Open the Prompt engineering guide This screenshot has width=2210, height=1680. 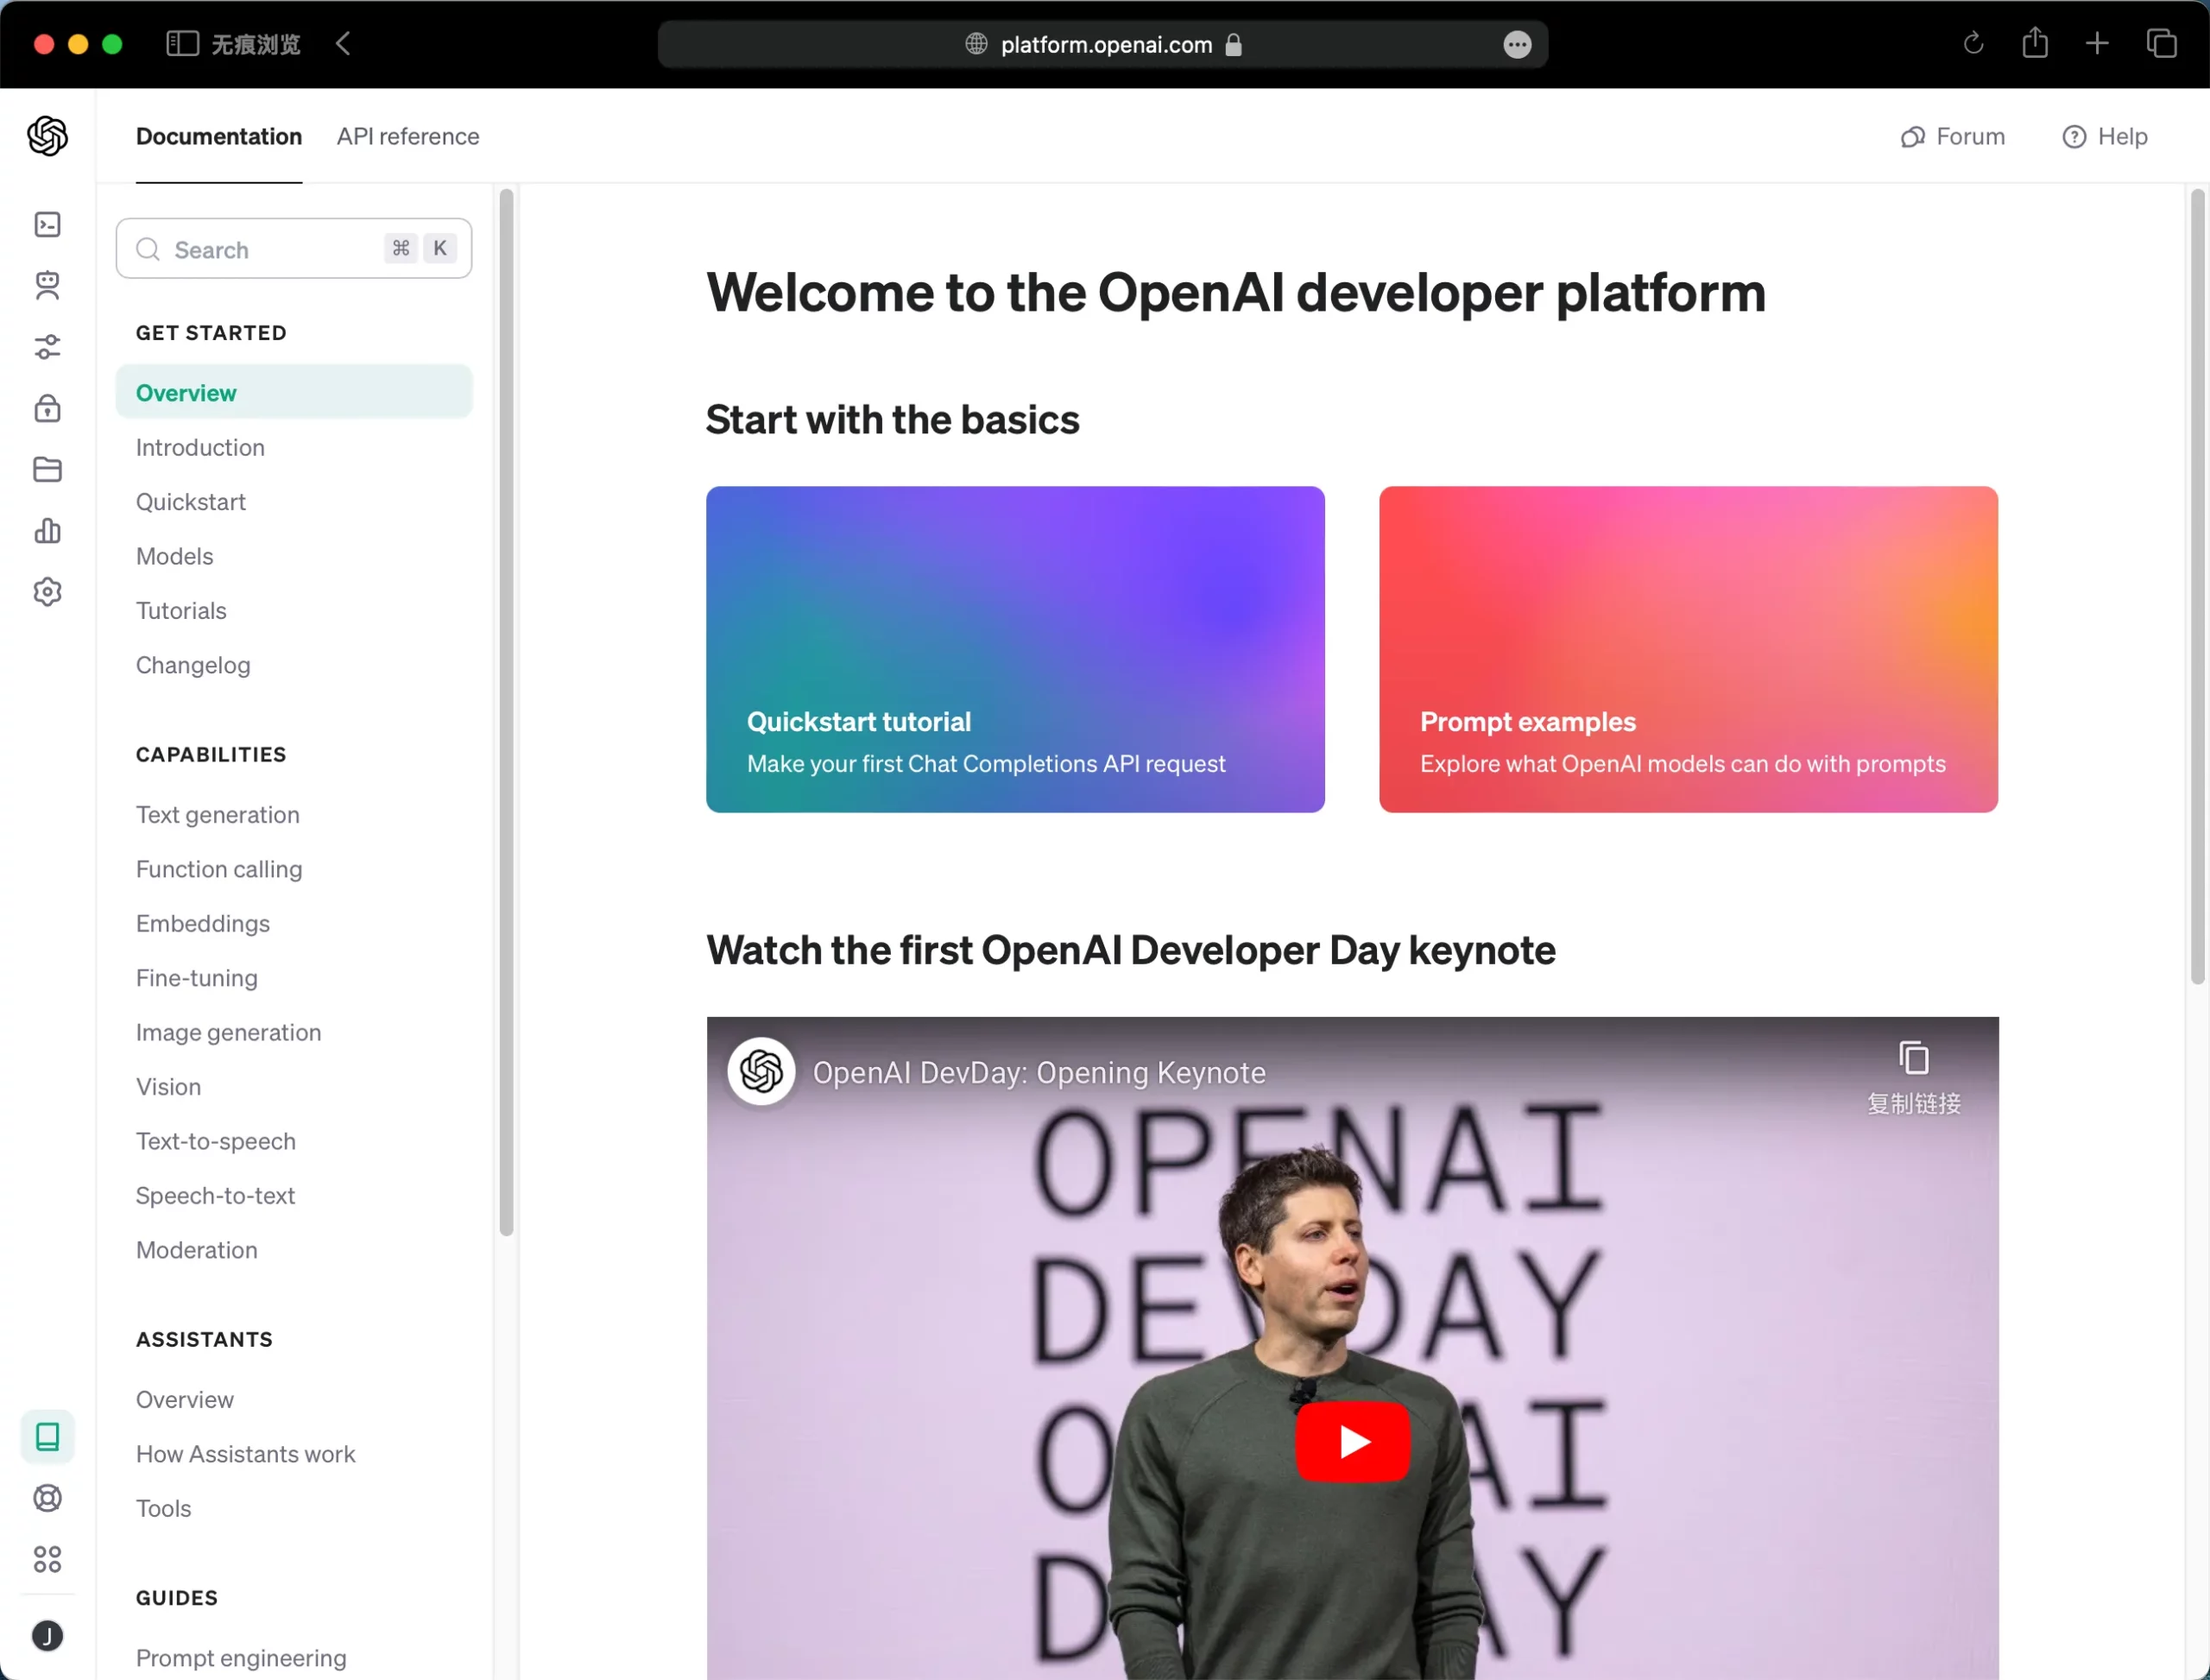(242, 1658)
